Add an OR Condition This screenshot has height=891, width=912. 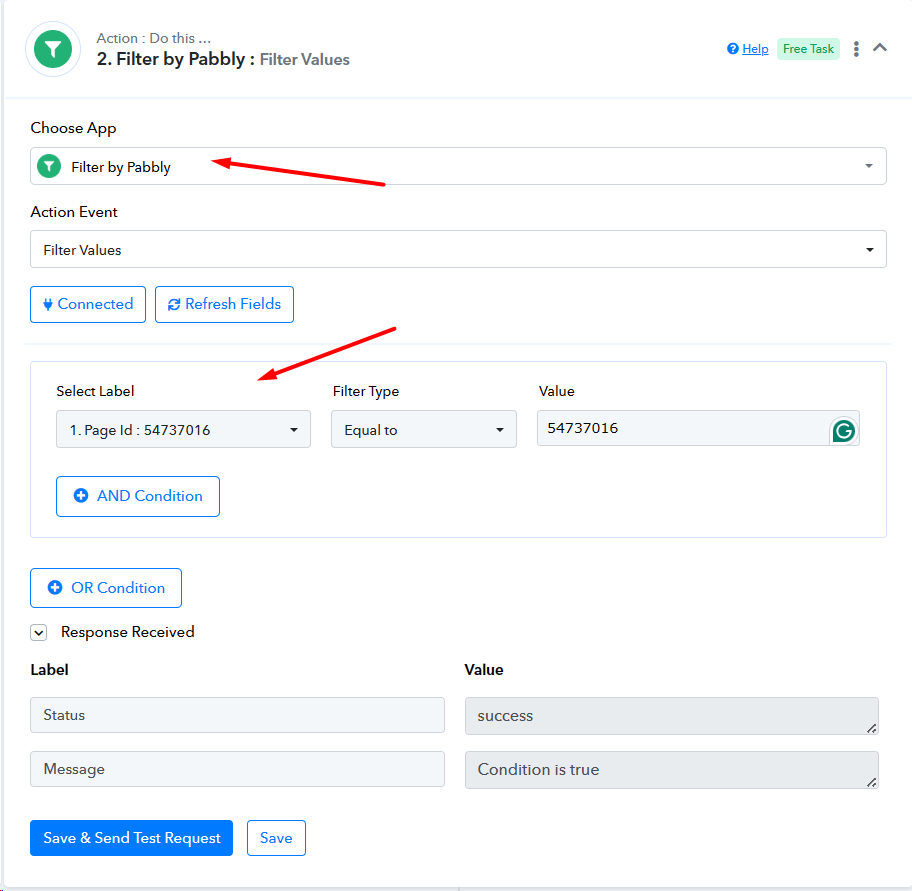(x=106, y=588)
